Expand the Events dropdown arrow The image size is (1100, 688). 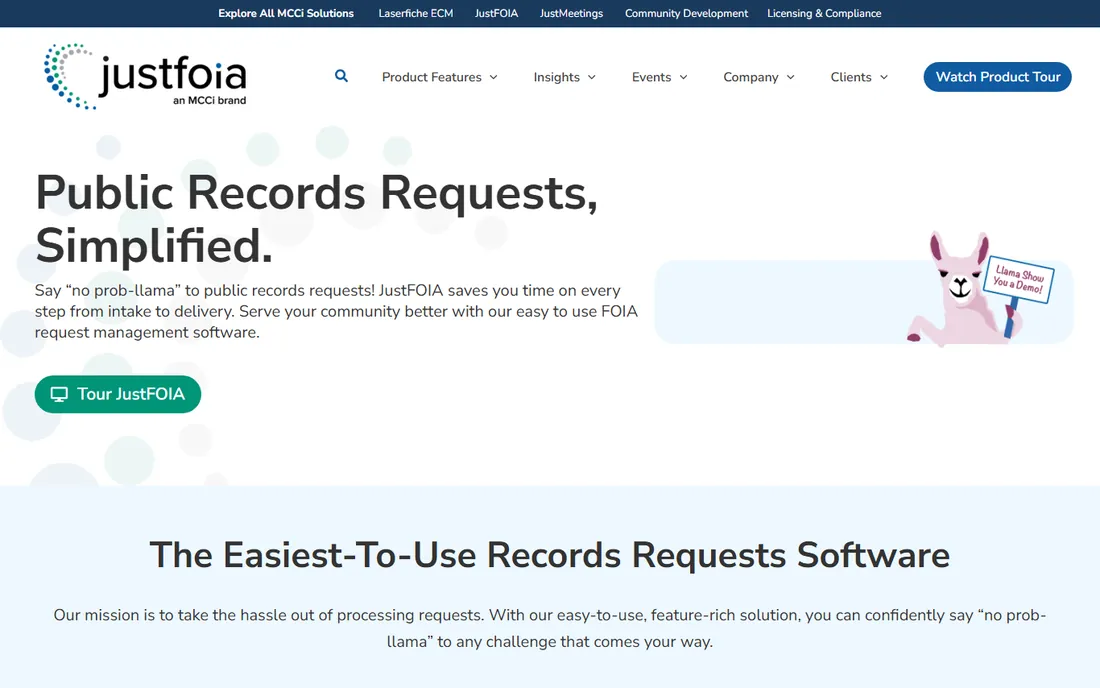(x=683, y=77)
